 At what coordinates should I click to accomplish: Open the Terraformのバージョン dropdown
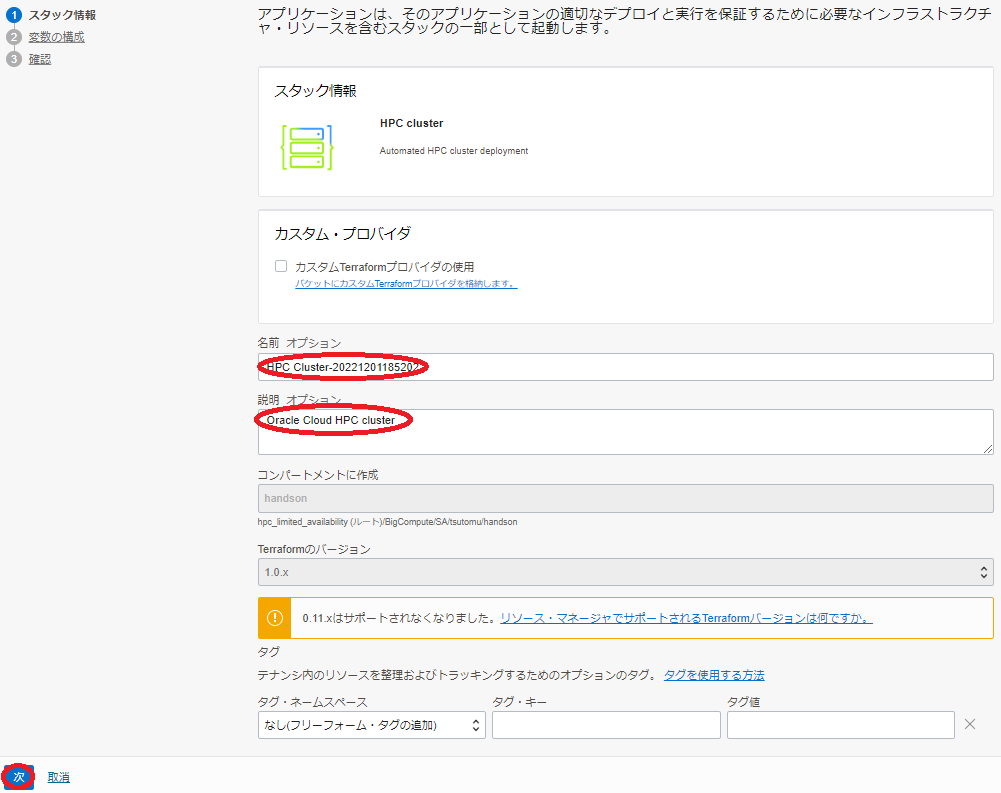(x=625, y=572)
